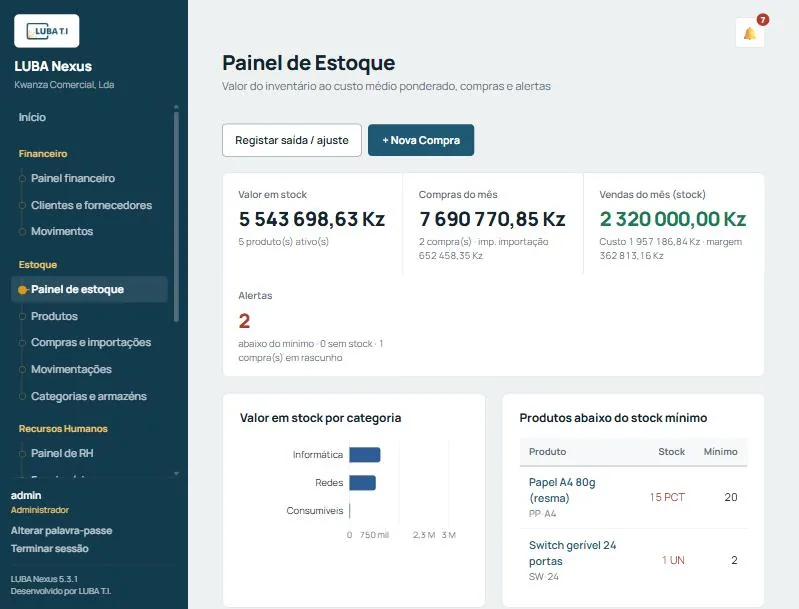799x609 pixels.
Task: Click the Compras do mês value 7 690 770,85 Kz
Action: point(492,219)
